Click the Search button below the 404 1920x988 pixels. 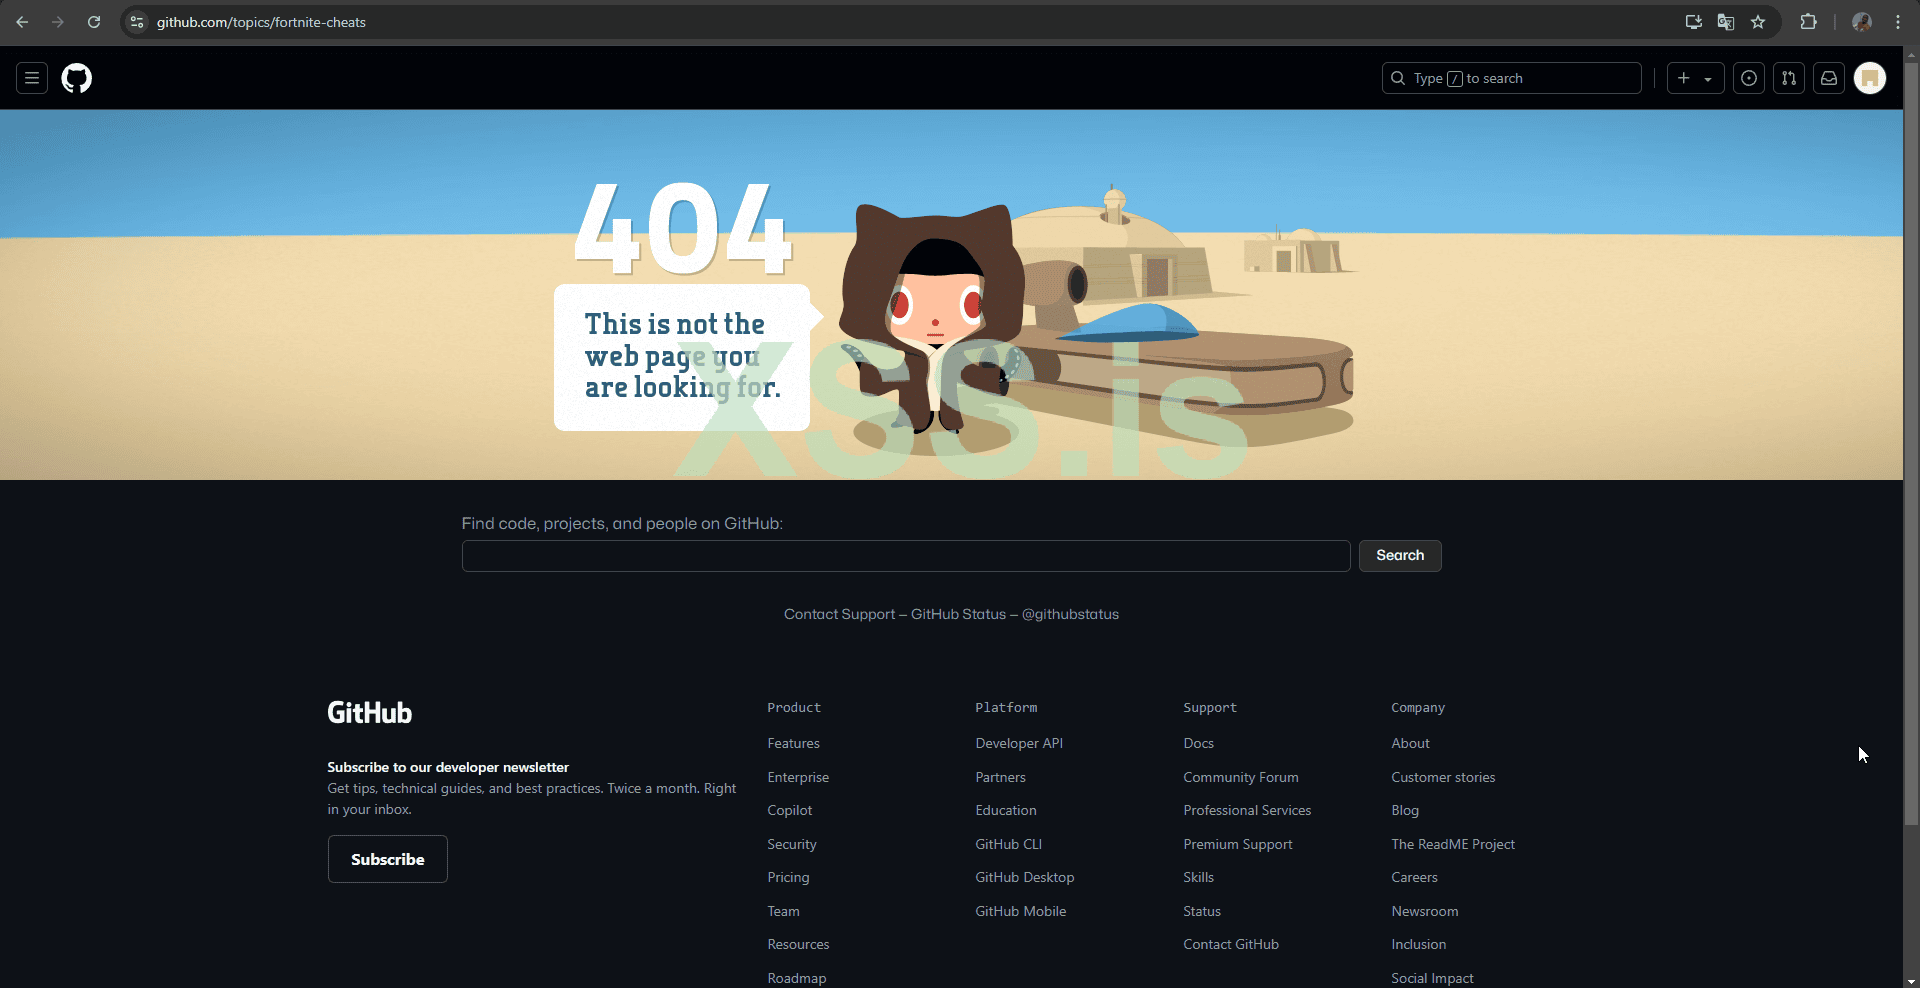(1400, 556)
